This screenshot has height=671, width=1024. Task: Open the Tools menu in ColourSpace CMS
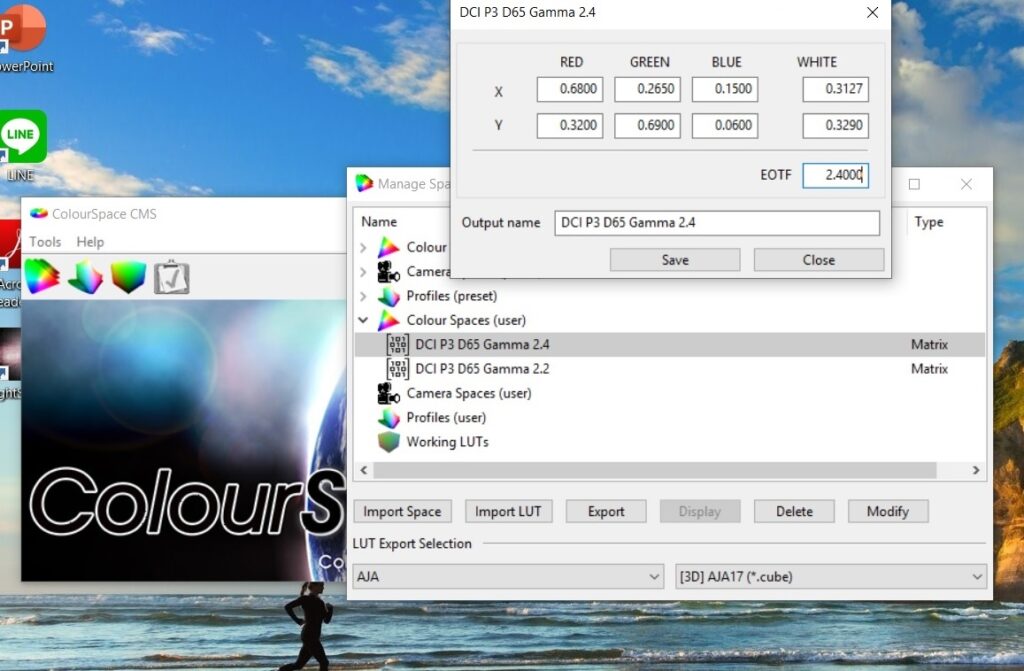coord(45,242)
